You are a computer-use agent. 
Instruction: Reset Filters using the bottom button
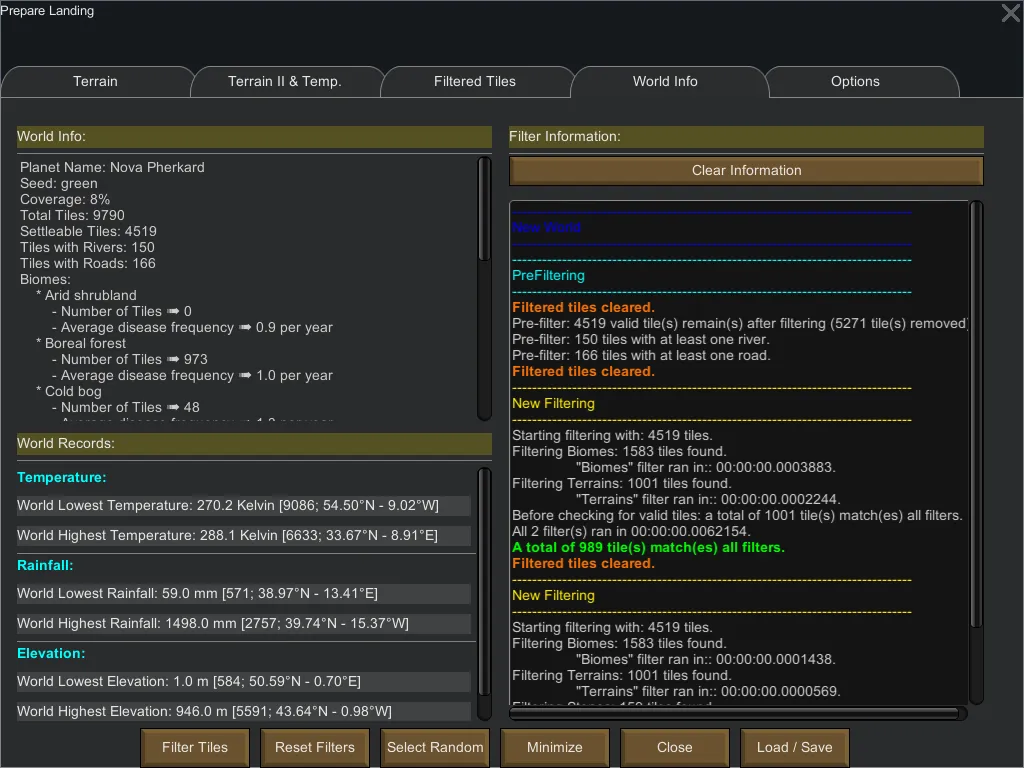pos(315,747)
